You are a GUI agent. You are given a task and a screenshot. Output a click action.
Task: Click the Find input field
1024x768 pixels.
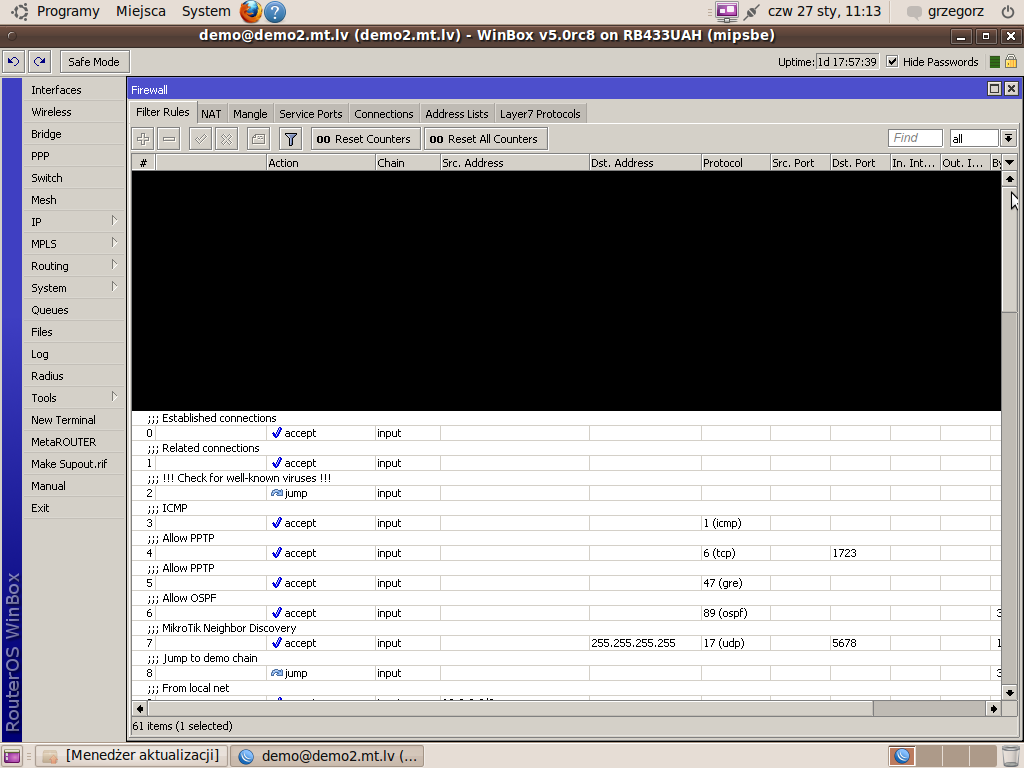click(916, 138)
